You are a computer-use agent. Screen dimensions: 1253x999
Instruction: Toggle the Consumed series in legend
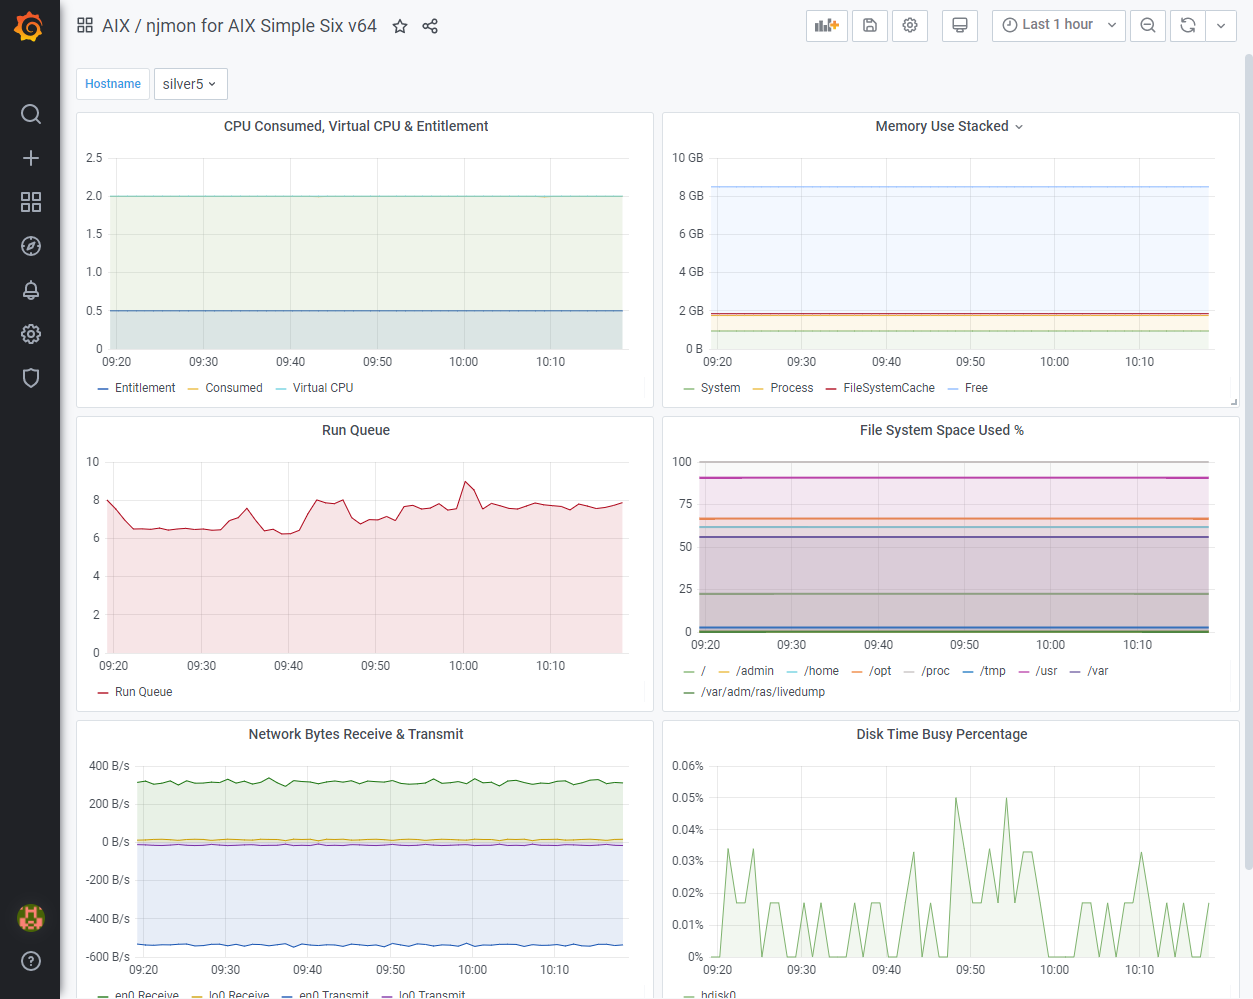pyautogui.click(x=233, y=388)
